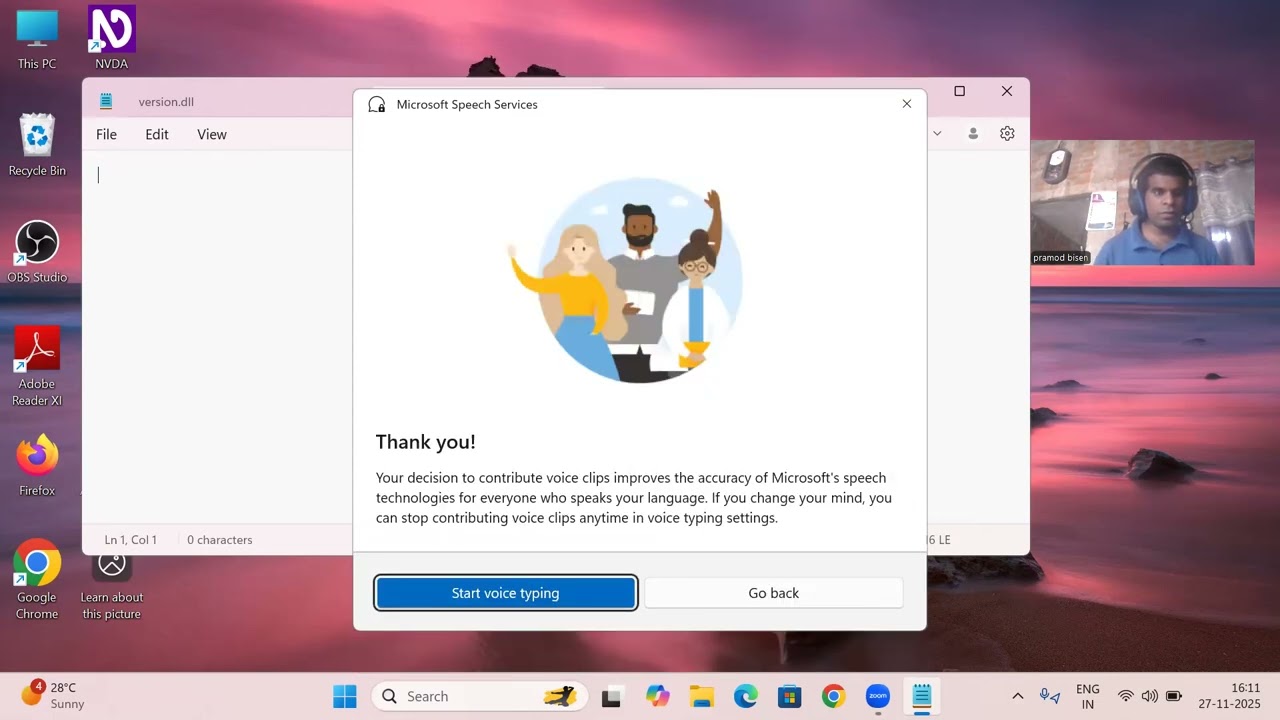
Task: Click the Notepad account profile icon
Action: pyautogui.click(x=973, y=133)
